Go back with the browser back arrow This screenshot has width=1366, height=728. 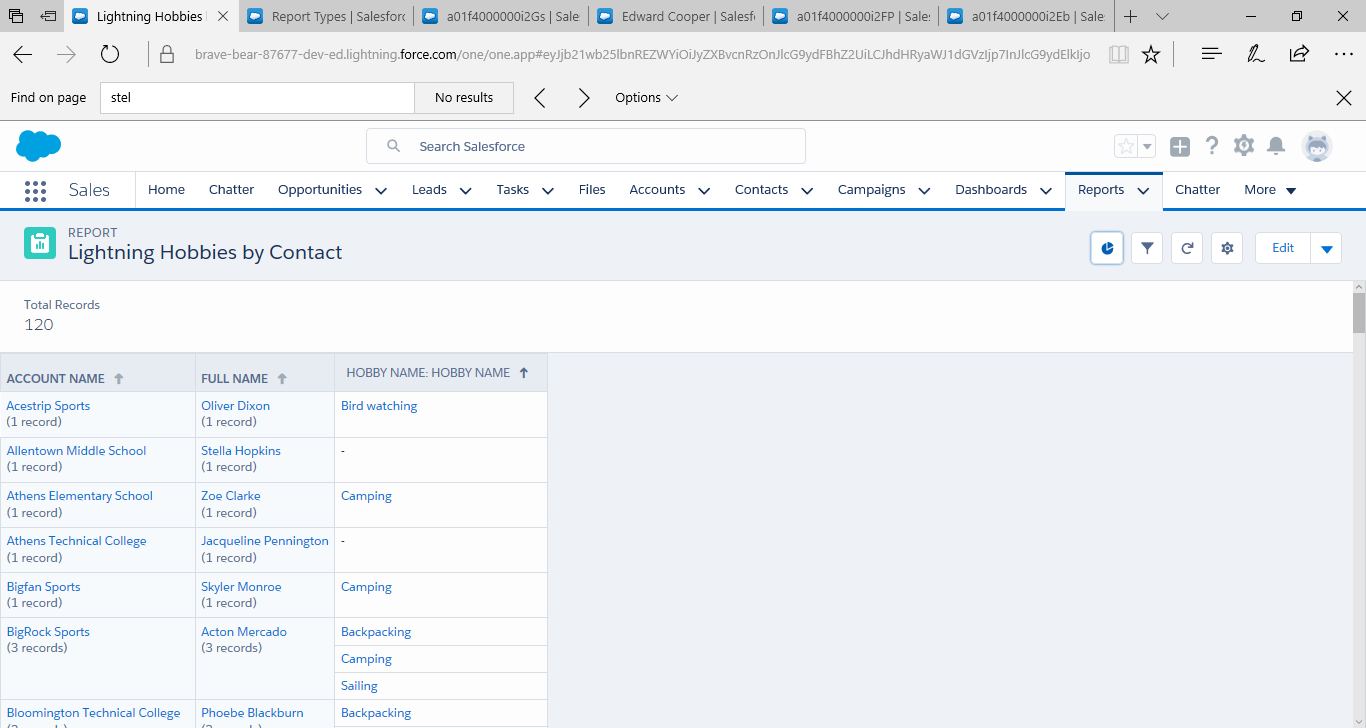22,55
